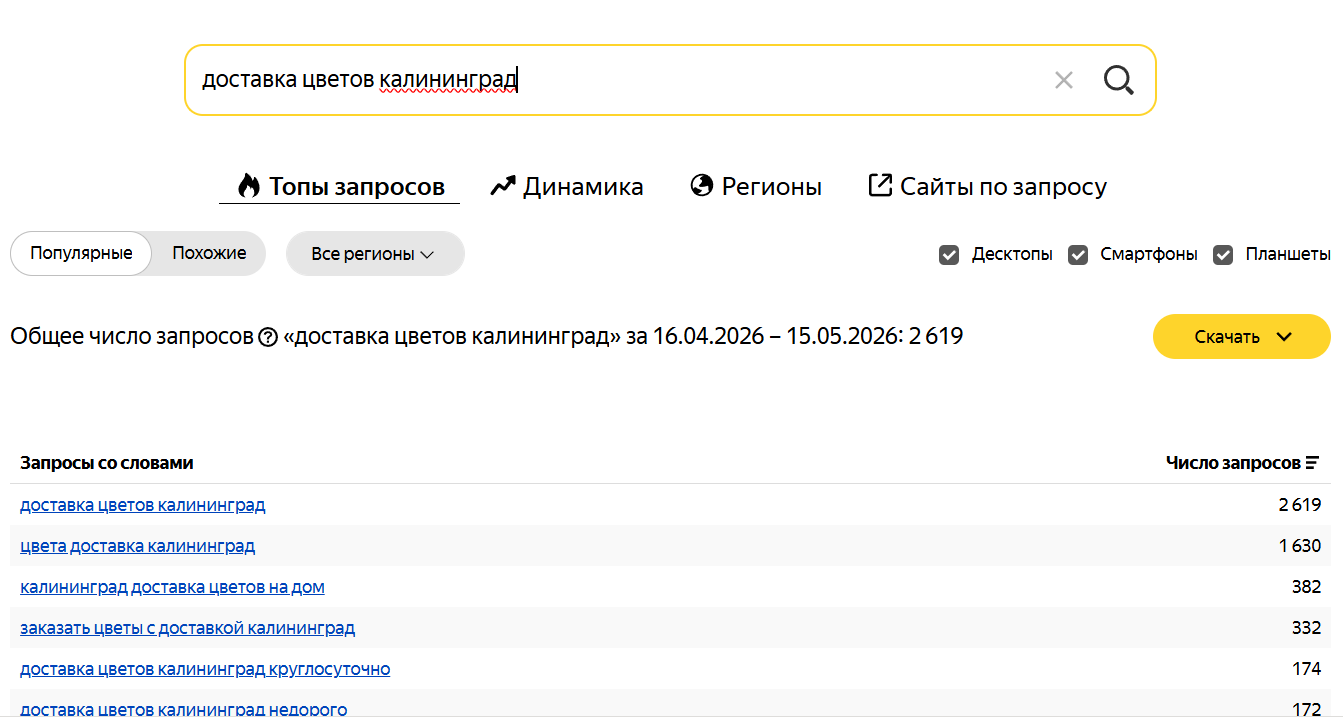Click the Запросы со словами column header

point(107,463)
